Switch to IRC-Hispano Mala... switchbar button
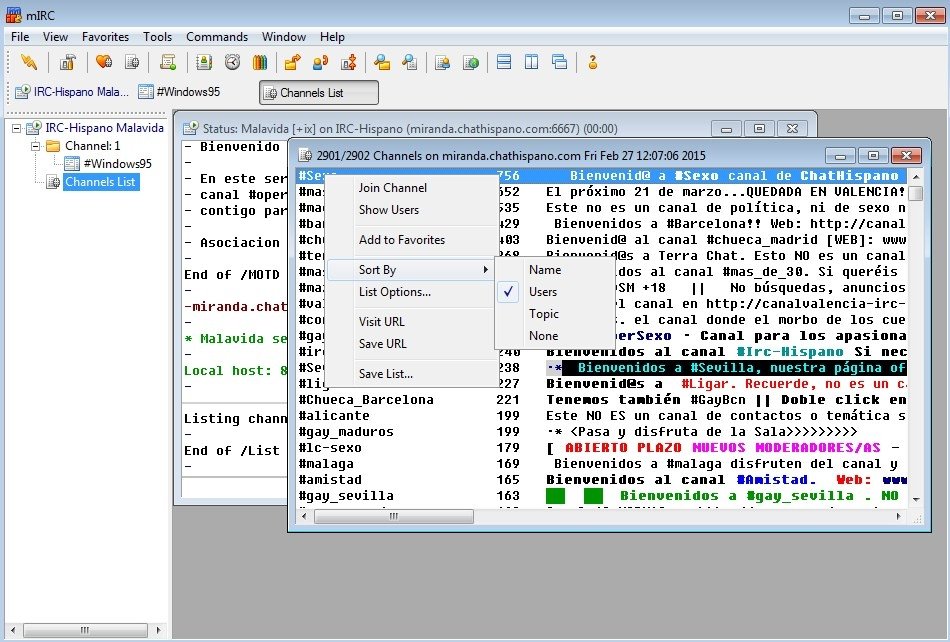The width and height of the screenshot is (950, 642). tap(72, 92)
